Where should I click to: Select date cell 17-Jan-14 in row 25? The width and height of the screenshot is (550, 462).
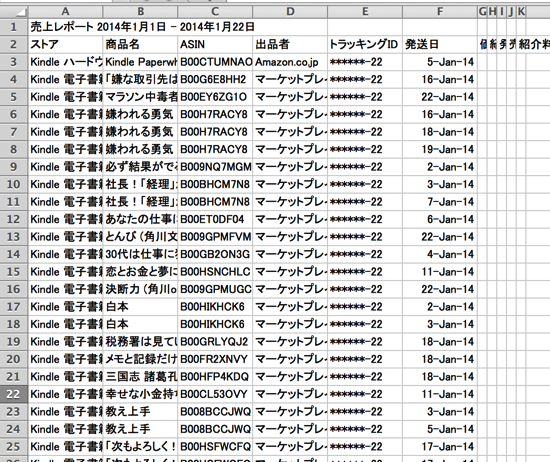pos(440,447)
